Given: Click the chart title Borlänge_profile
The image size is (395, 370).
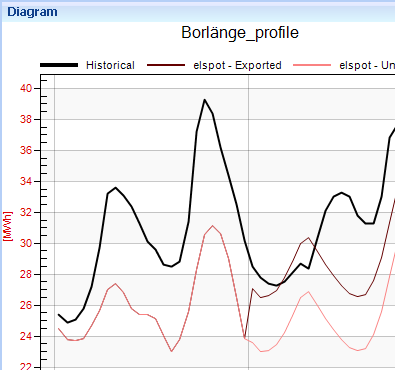Looking at the screenshot, I should click(240, 33).
